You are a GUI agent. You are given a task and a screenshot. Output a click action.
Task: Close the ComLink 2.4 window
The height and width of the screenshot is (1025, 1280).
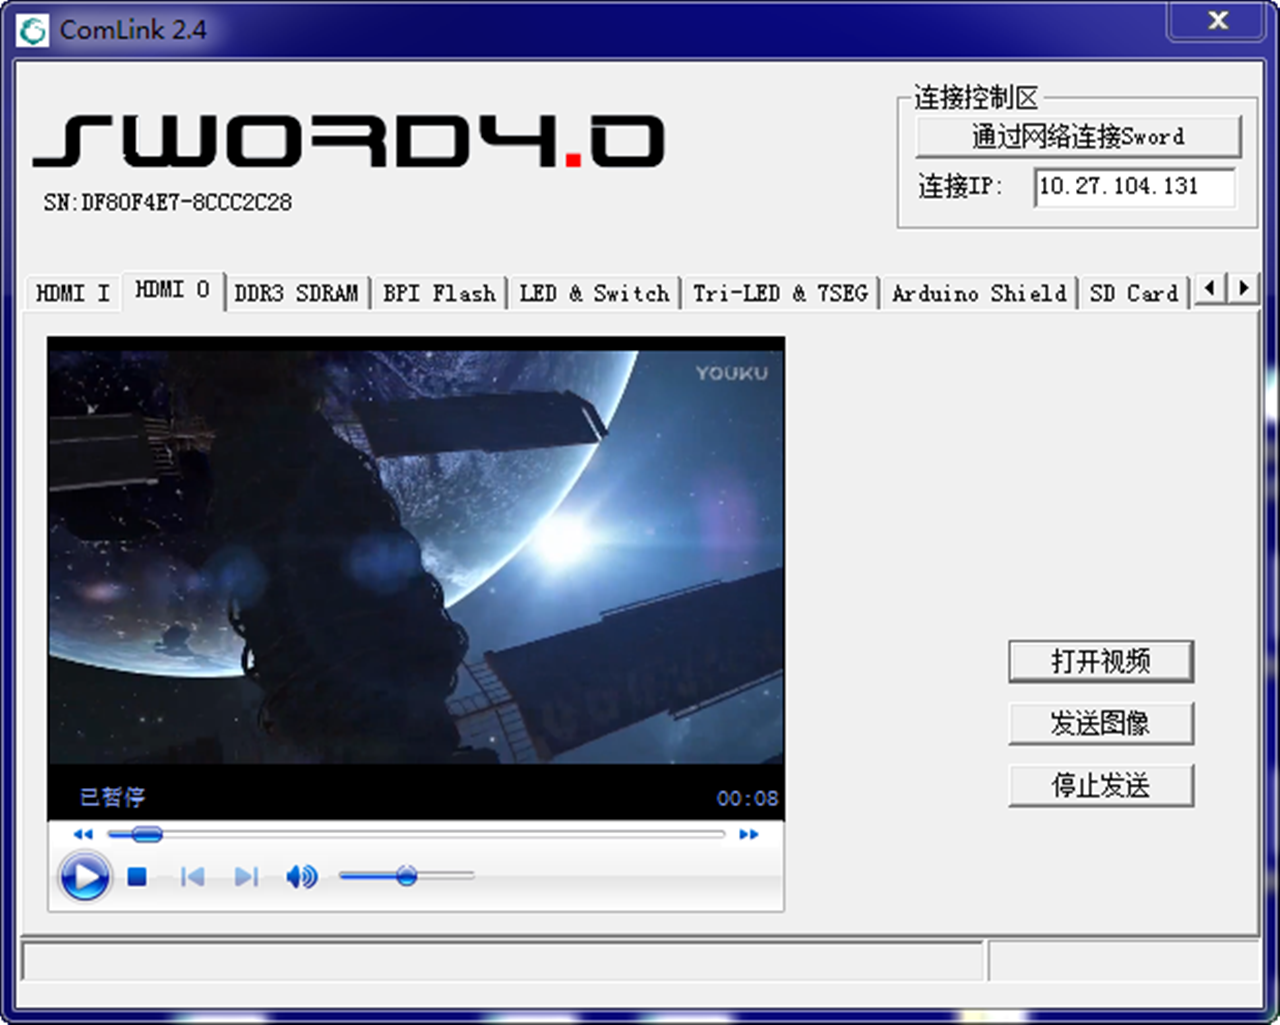tap(1217, 21)
